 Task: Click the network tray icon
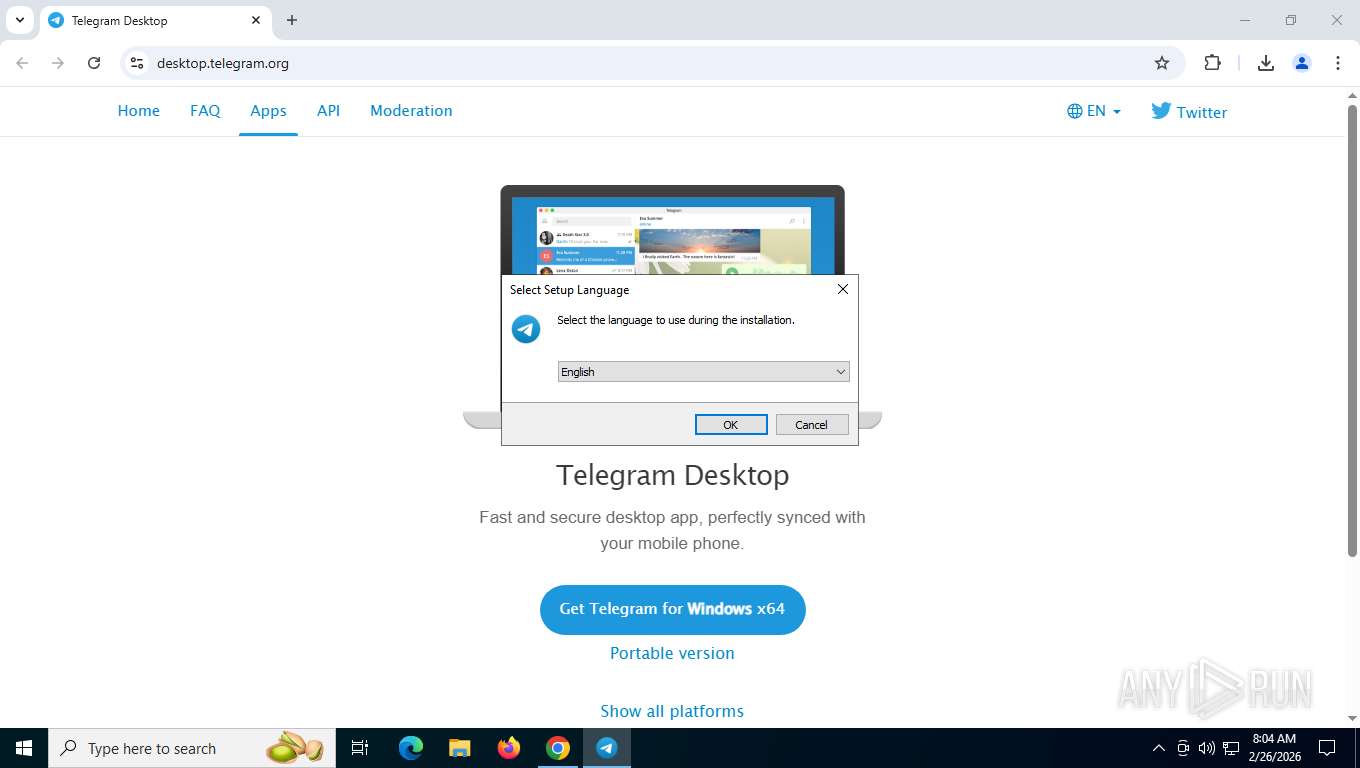[1231, 748]
